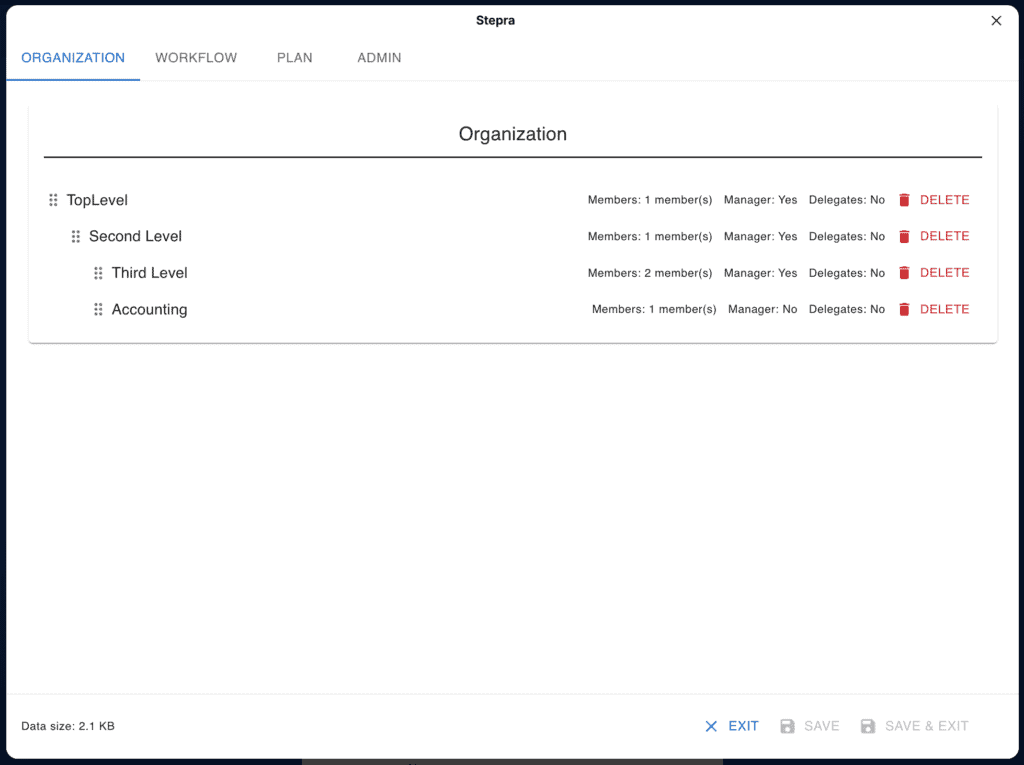
Task: Click the trash icon in the Accounting row
Action: pyautogui.click(x=904, y=310)
